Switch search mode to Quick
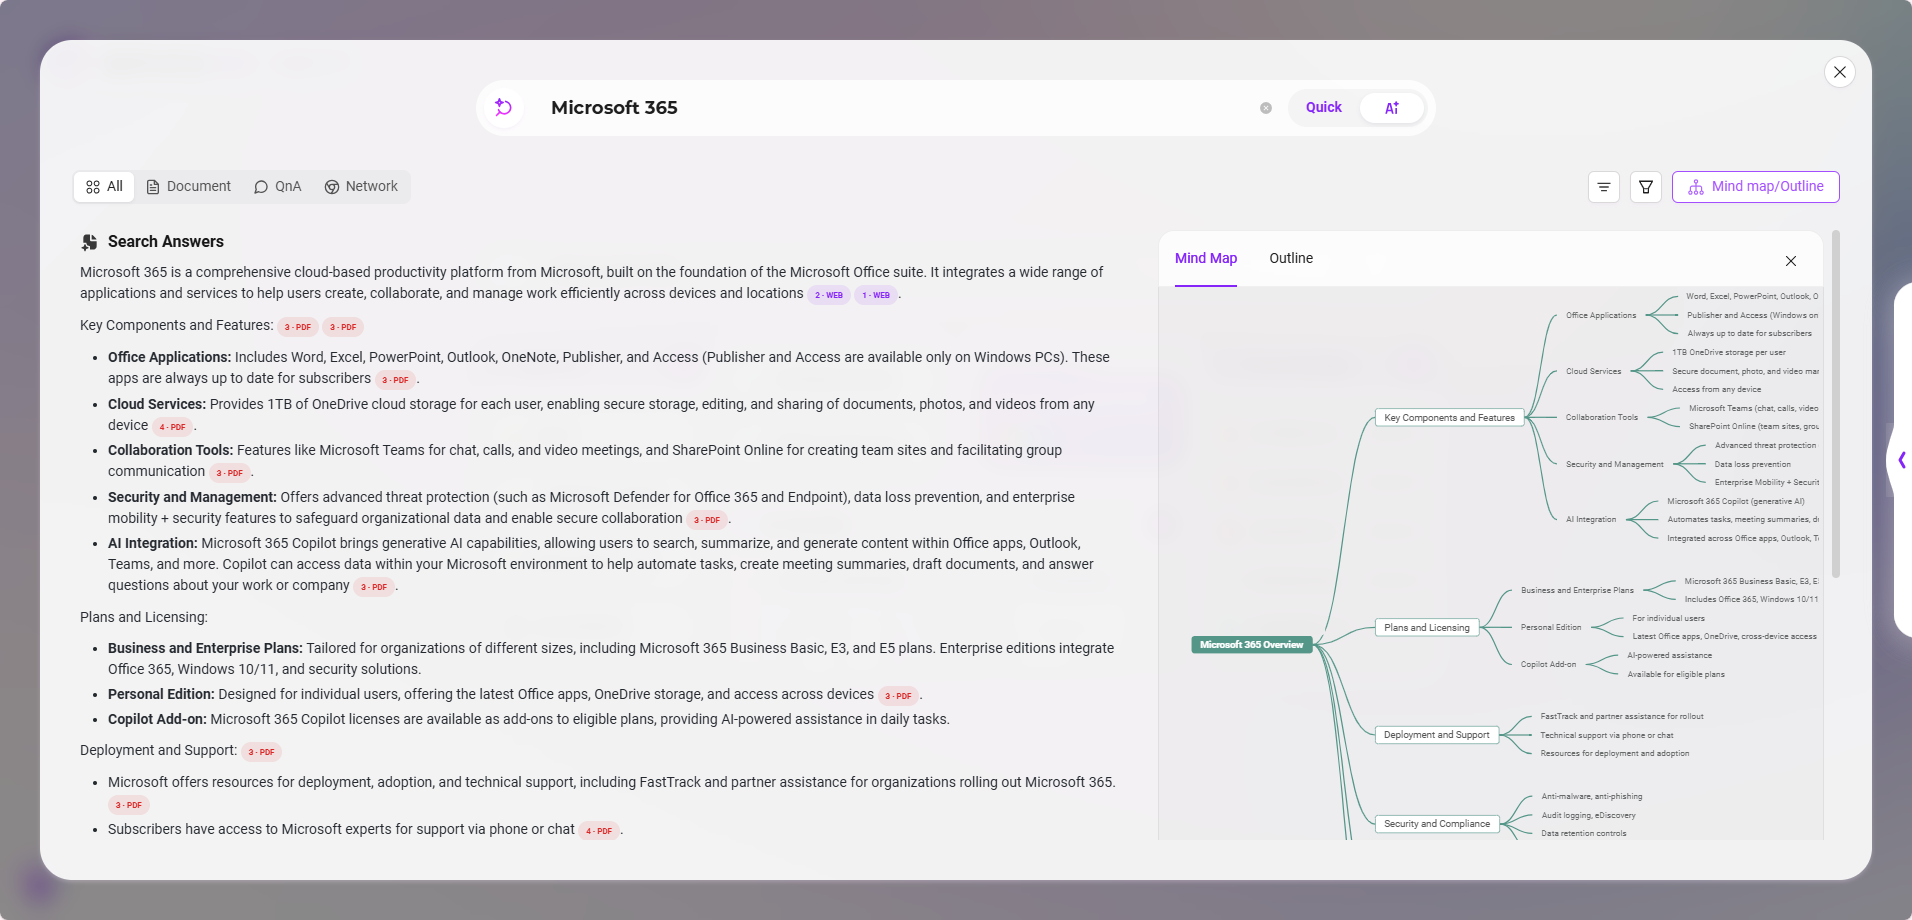This screenshot has width=1912, height=920. (x=1323, y=107)
